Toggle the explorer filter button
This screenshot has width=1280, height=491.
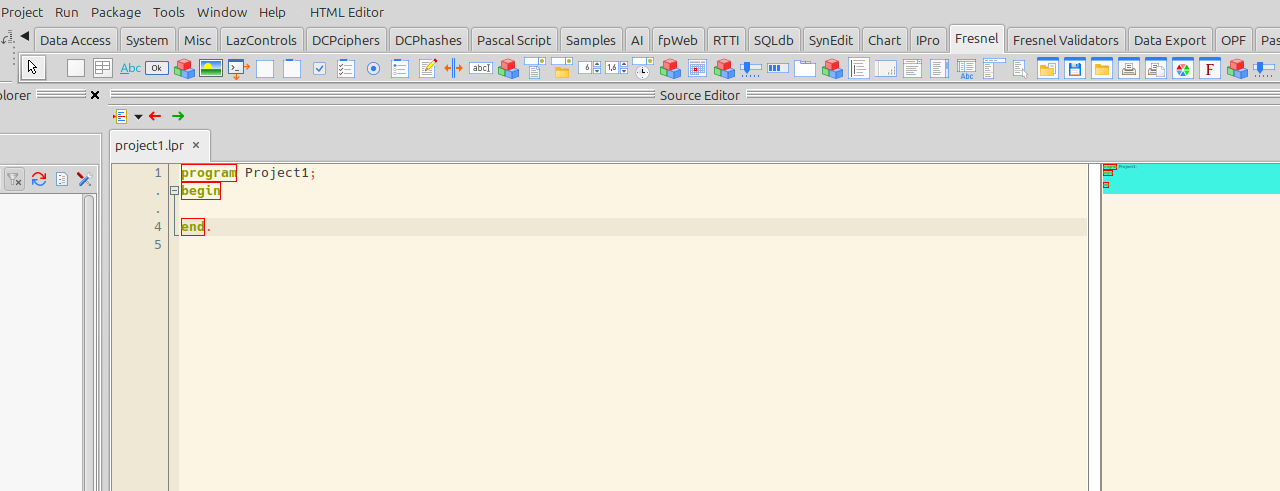[x=14, y=179]
